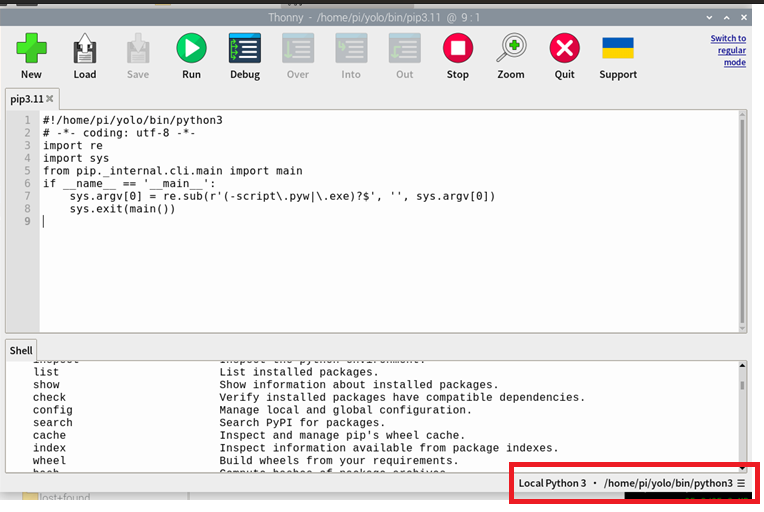This screenshot has width=764, height=512.
Task: Switch to regular mode link
Action: [x=728, y=50]
